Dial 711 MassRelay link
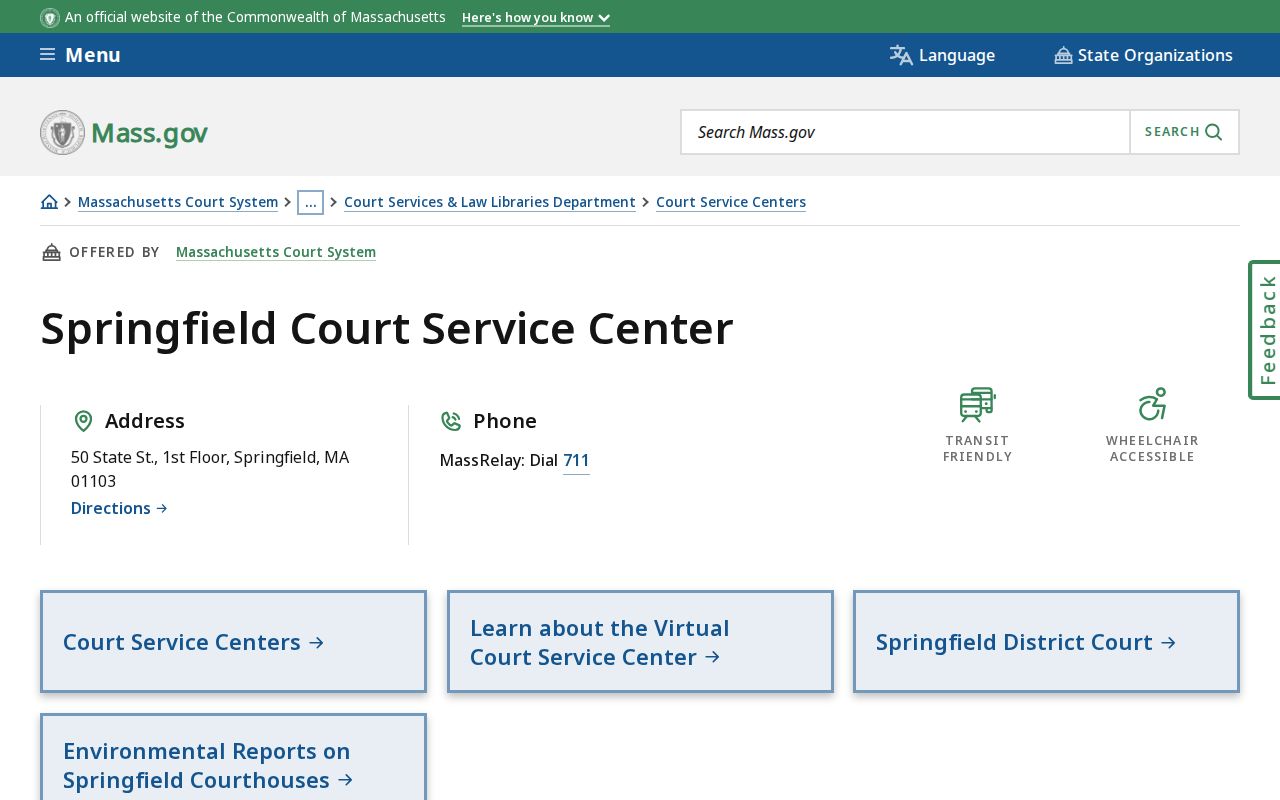The width and height of the screenshot is (1280, 800). click(576, 460)
